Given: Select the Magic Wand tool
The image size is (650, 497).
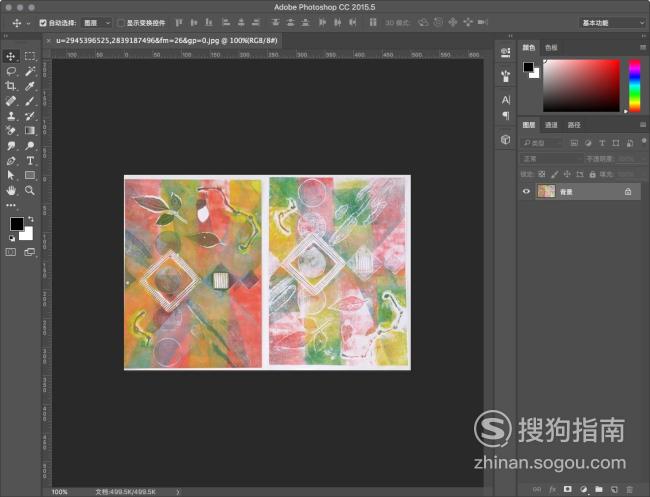Looking at the screenshot, I should (29, 71).
